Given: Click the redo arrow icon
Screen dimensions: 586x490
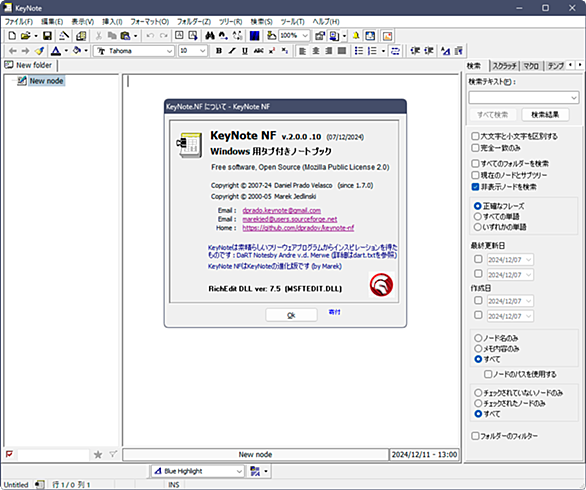Looking at the screenshot, I should [164, 36].
